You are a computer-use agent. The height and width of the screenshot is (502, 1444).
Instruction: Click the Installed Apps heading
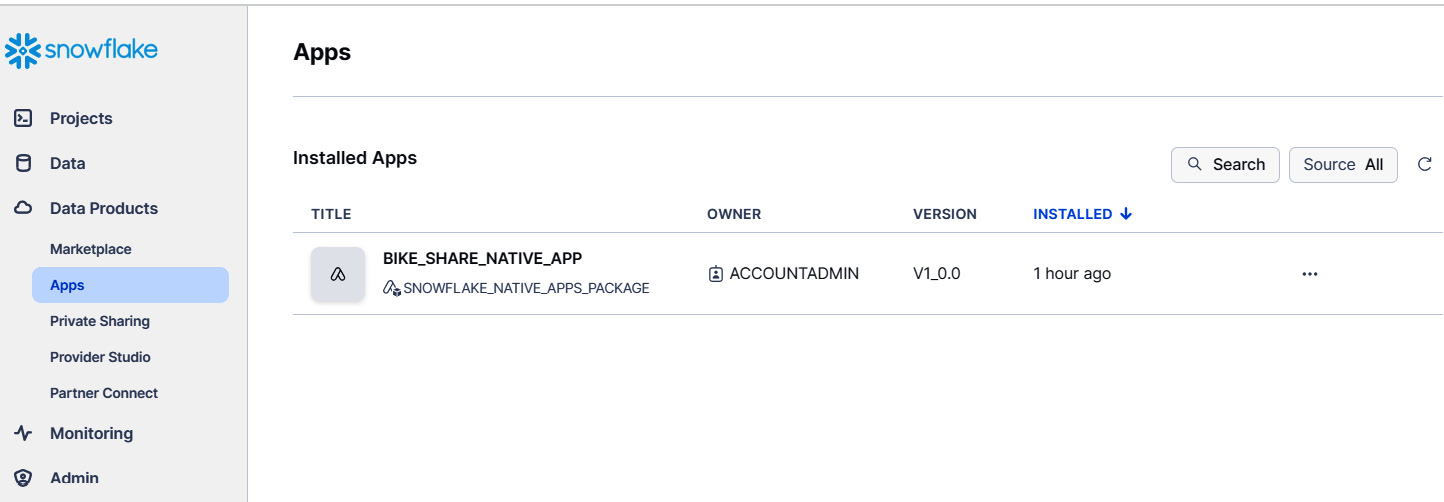click(355, 158)
